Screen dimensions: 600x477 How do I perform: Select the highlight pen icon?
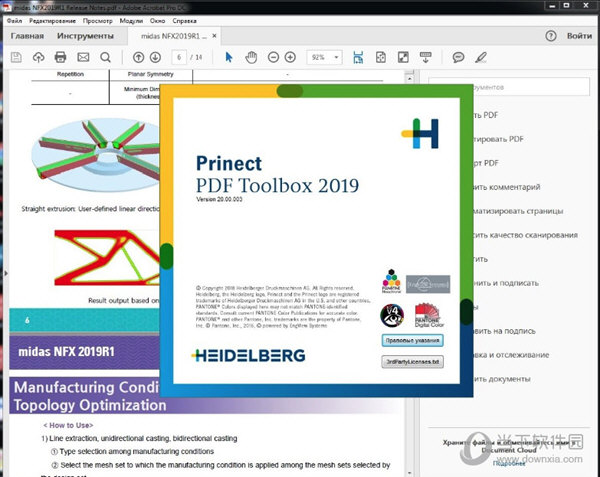481,57
